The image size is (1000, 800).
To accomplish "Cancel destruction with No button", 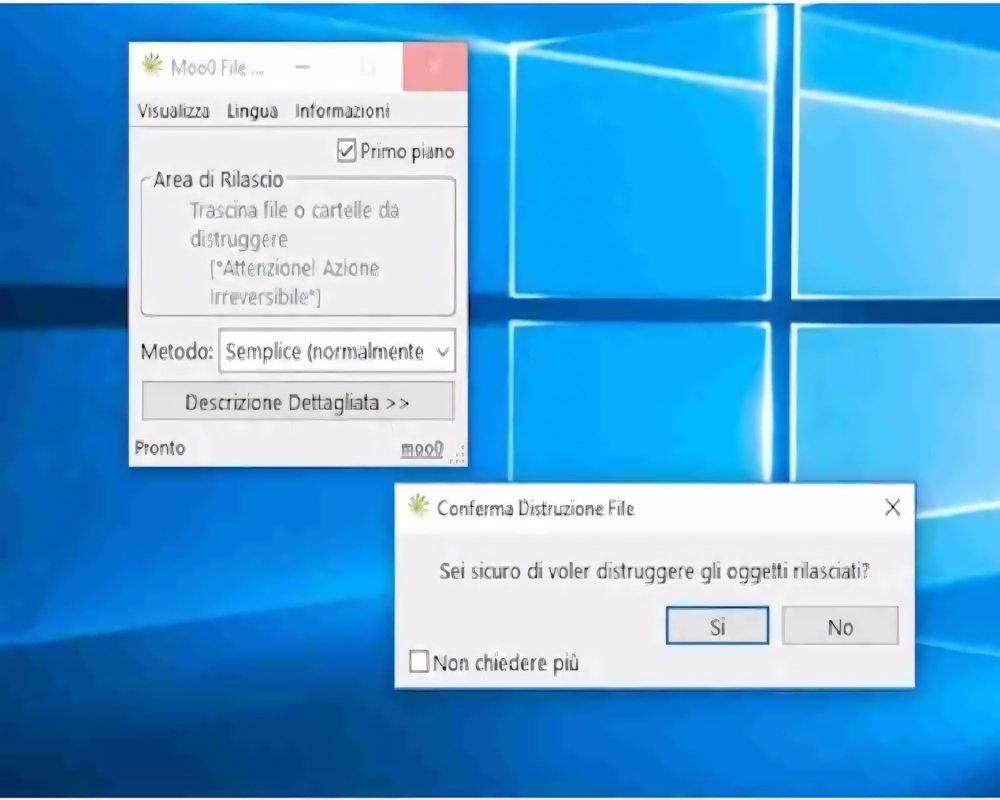I will point(840,626).
